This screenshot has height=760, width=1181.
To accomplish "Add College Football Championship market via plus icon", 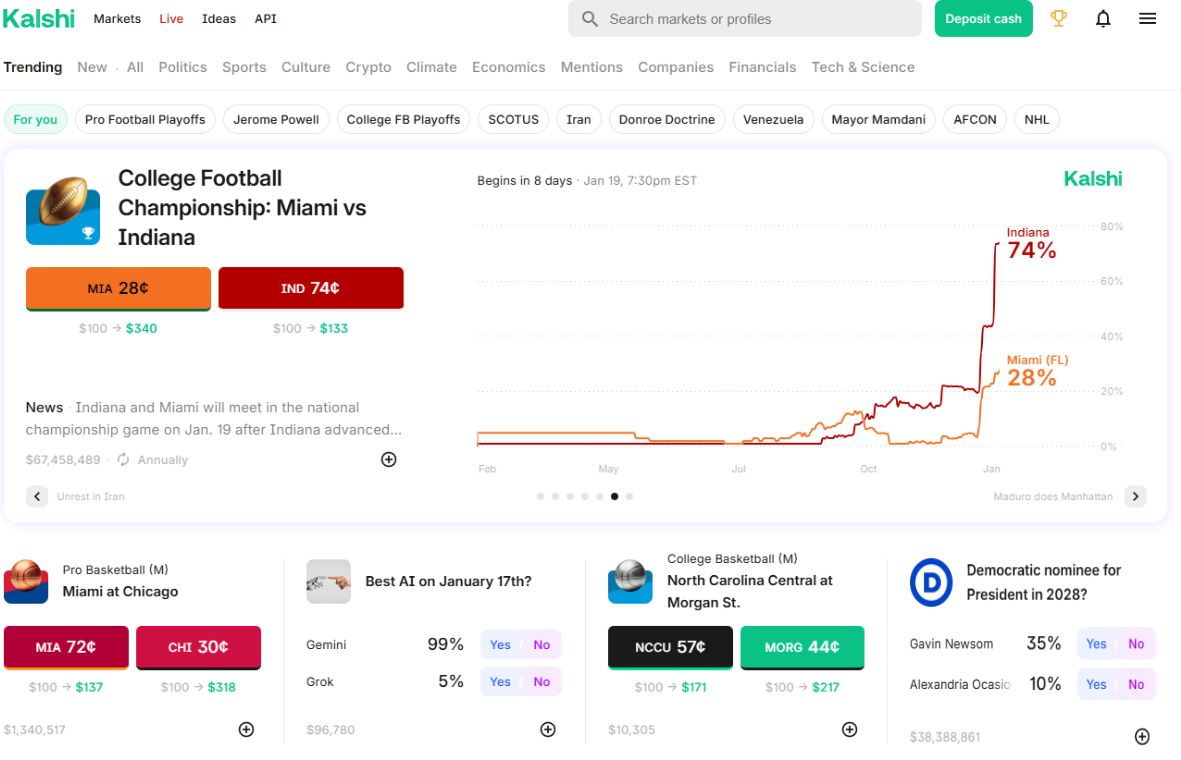I will pyautogui.click(x=389, y=459).
